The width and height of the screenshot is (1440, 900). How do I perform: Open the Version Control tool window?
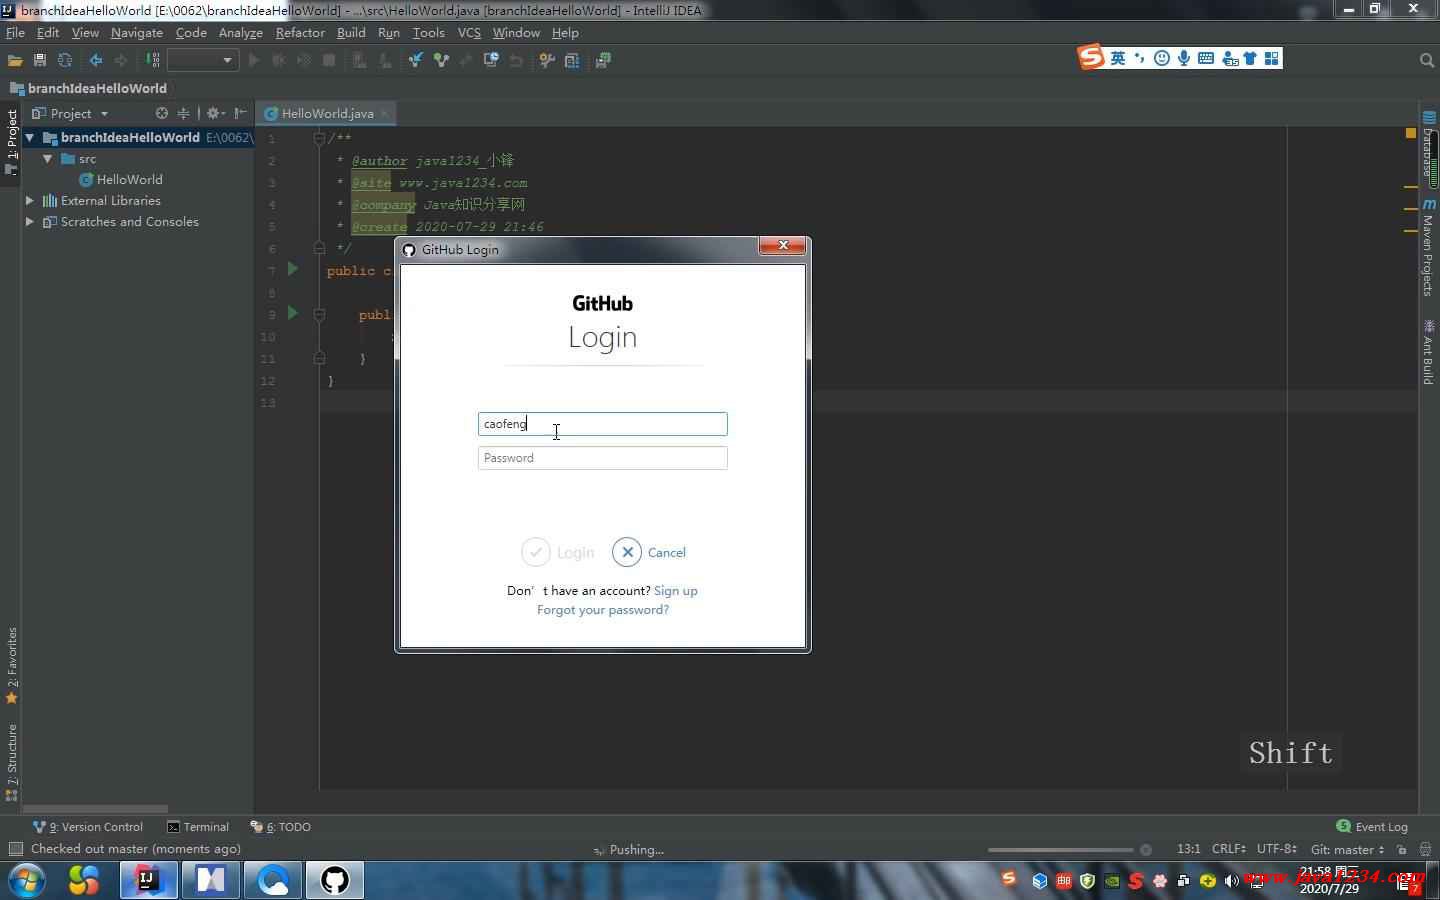pos(88,827)
